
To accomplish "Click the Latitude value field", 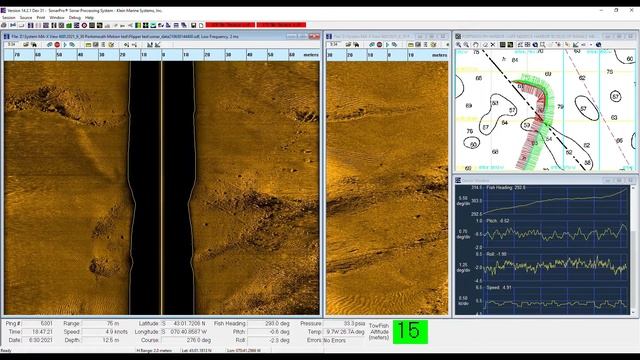I will pyautogui.click(x=186, y=323).
